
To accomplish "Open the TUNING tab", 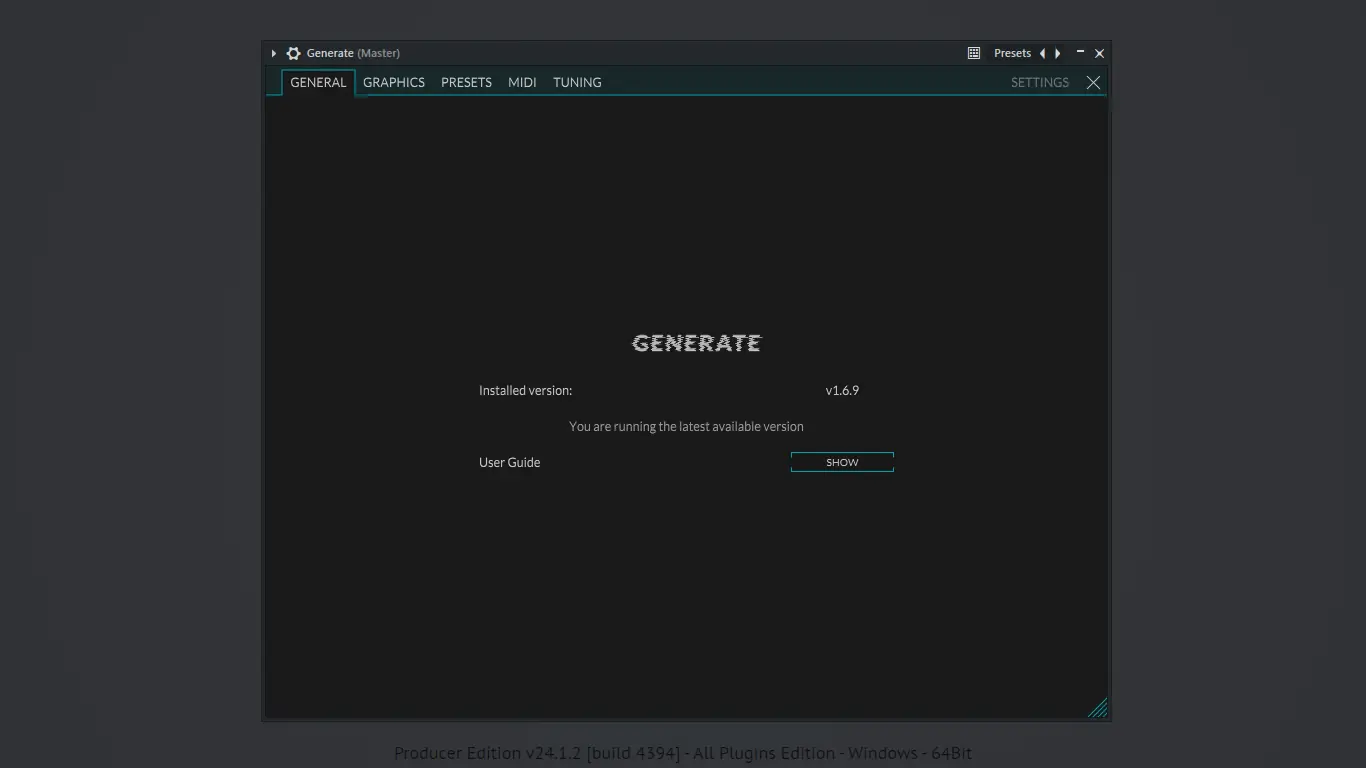I will click(x=577, y=82).
